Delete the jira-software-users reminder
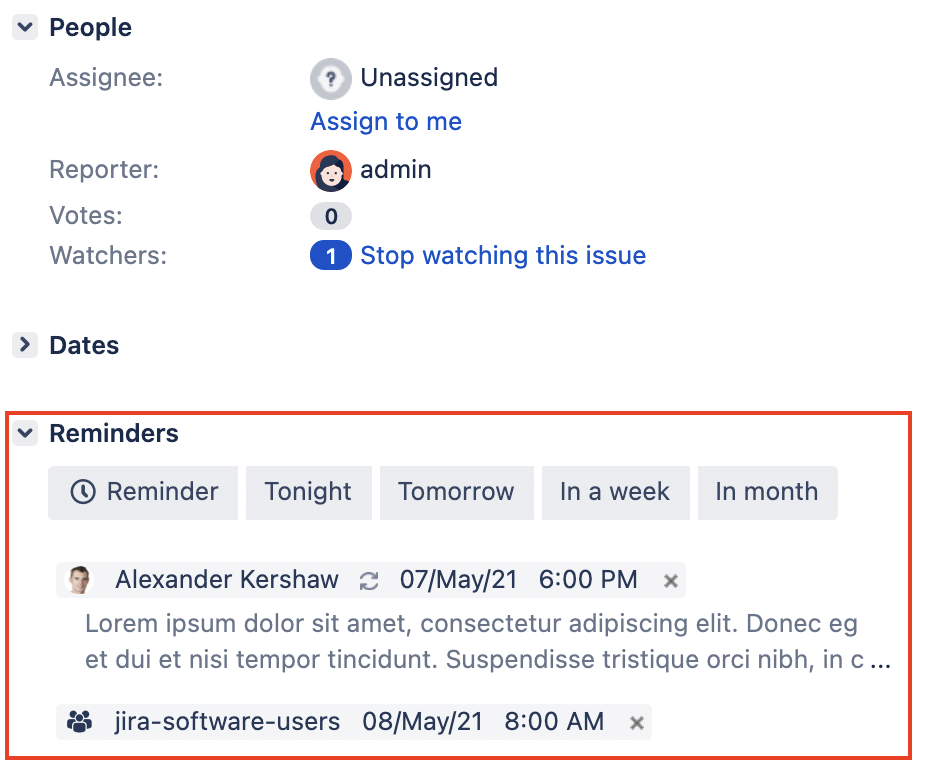This screenshot has height=784, width=928. click(636, 722)
